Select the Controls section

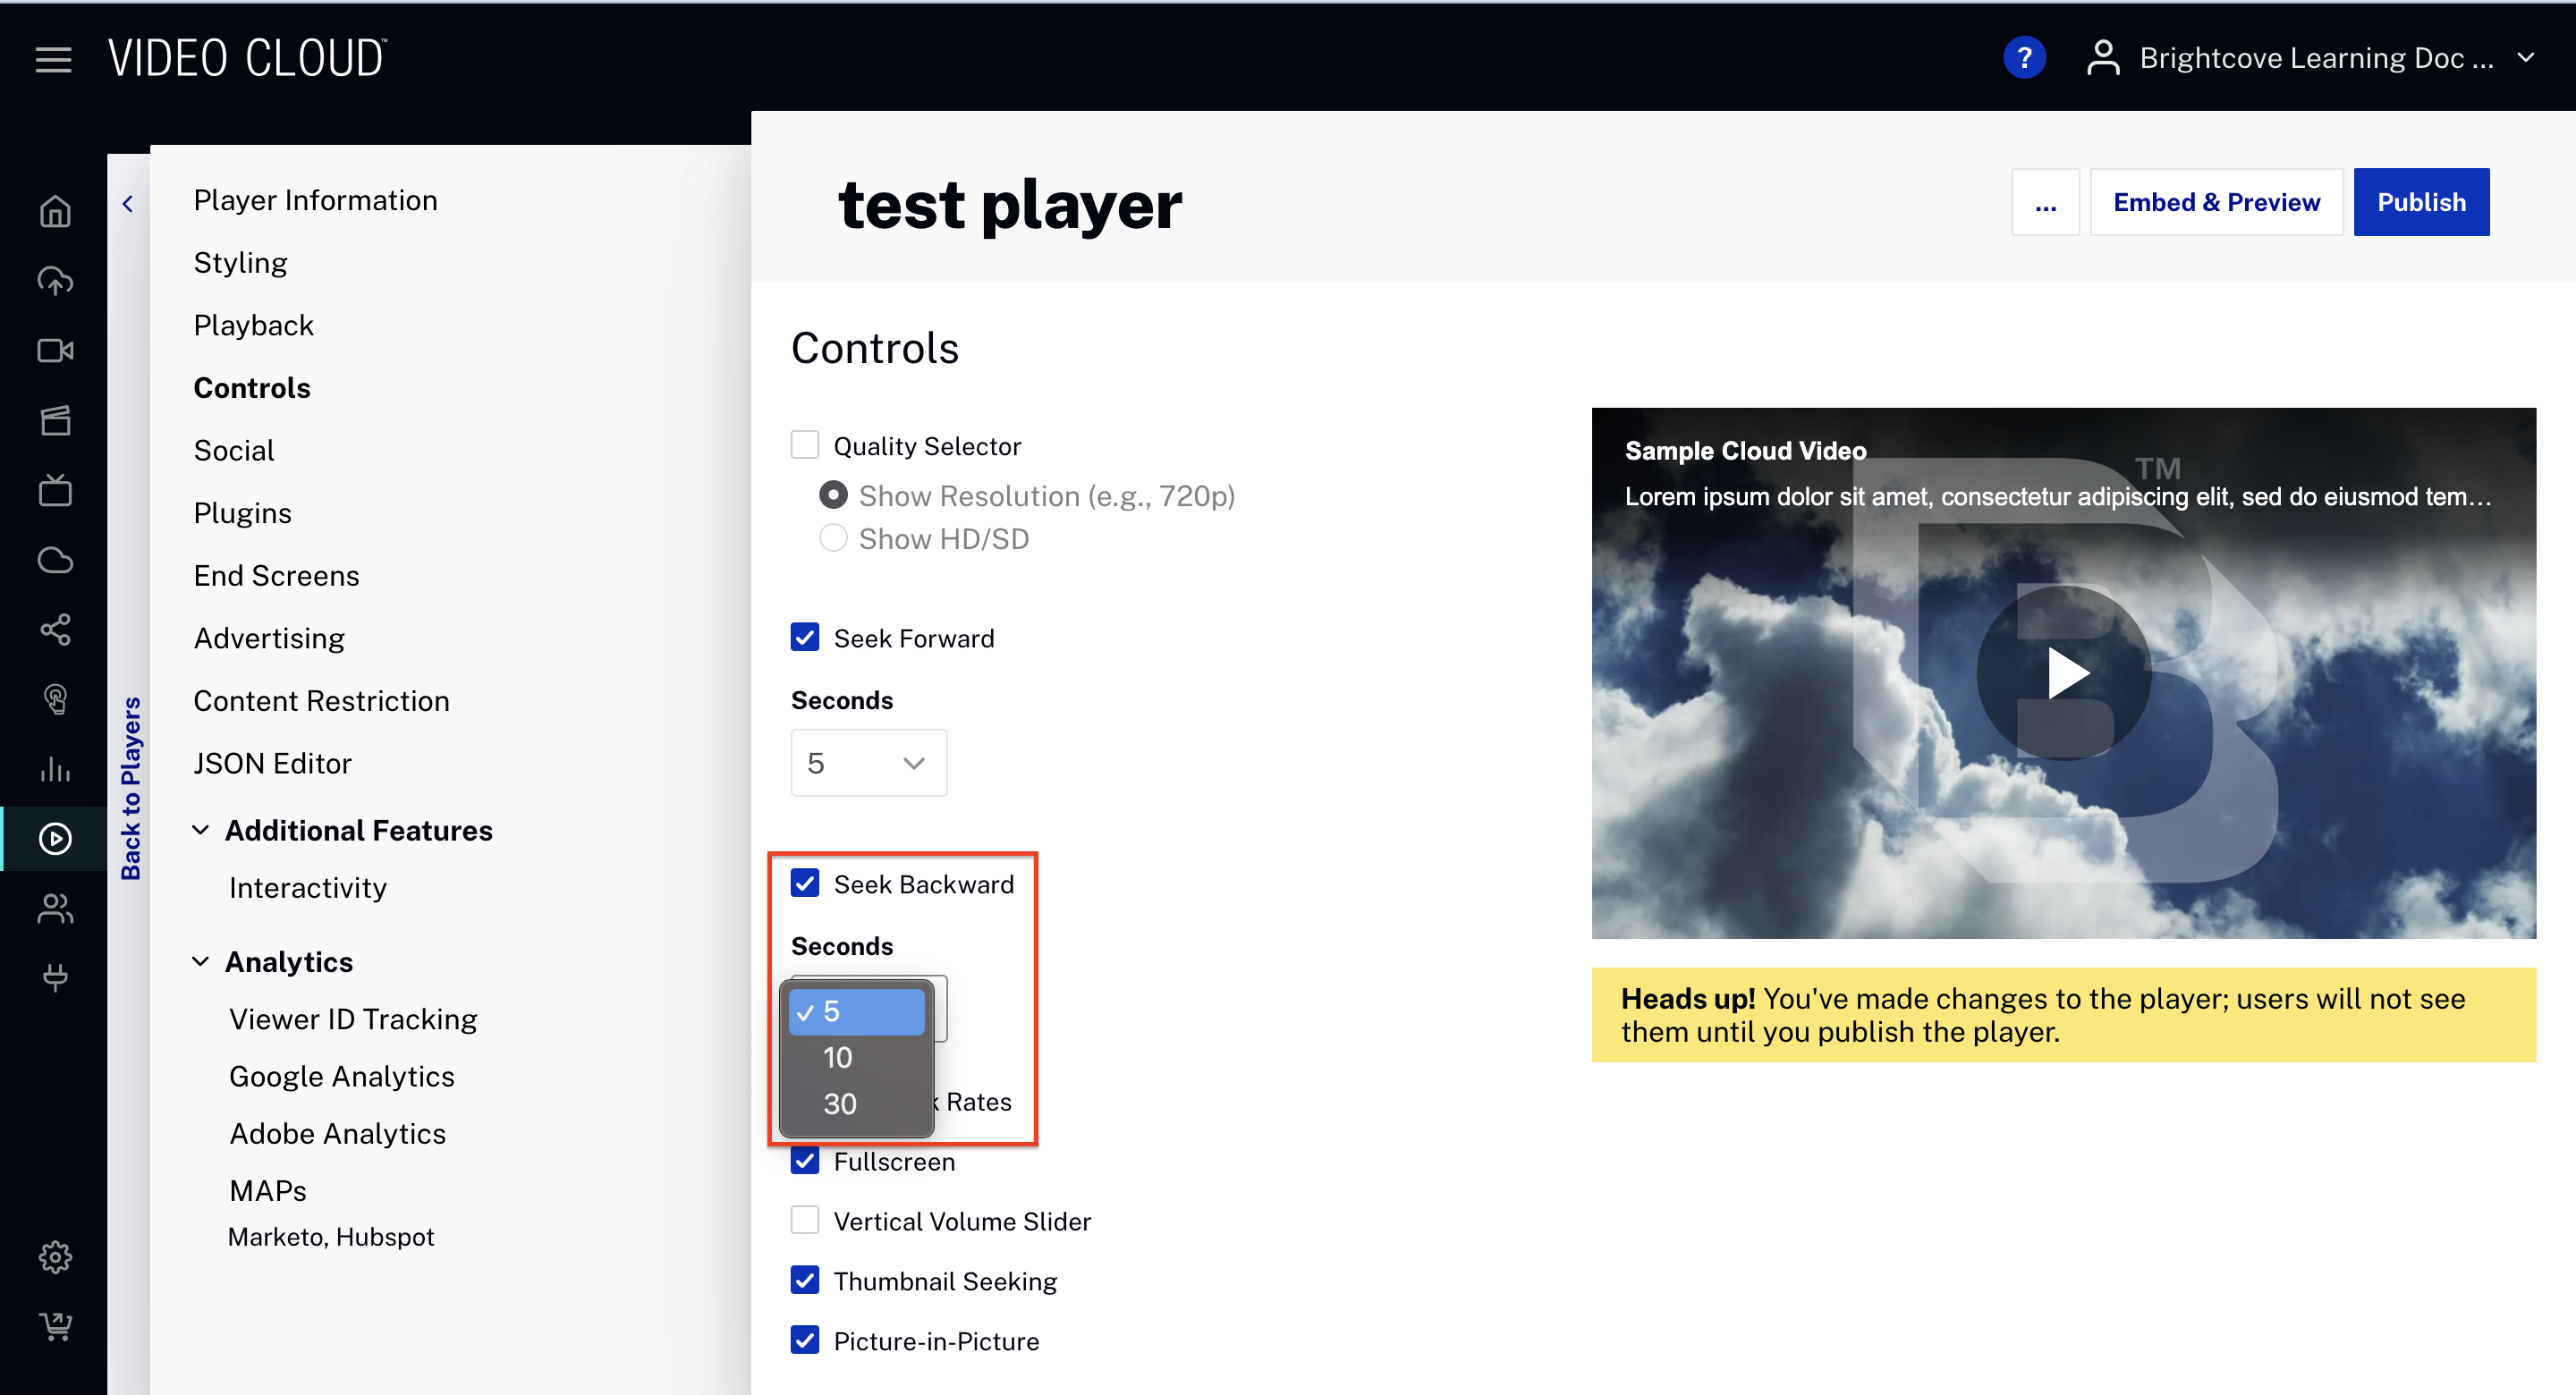coord(251,387)
